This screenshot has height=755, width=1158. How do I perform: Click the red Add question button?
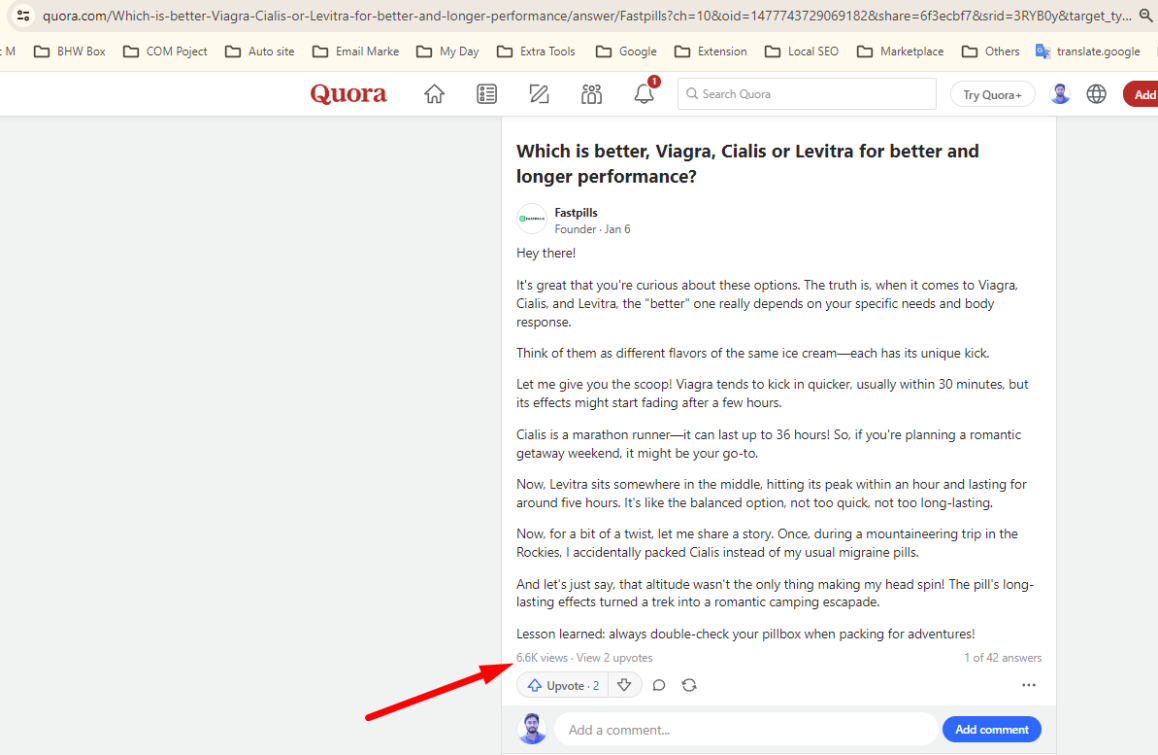[x=1141, y=95]
